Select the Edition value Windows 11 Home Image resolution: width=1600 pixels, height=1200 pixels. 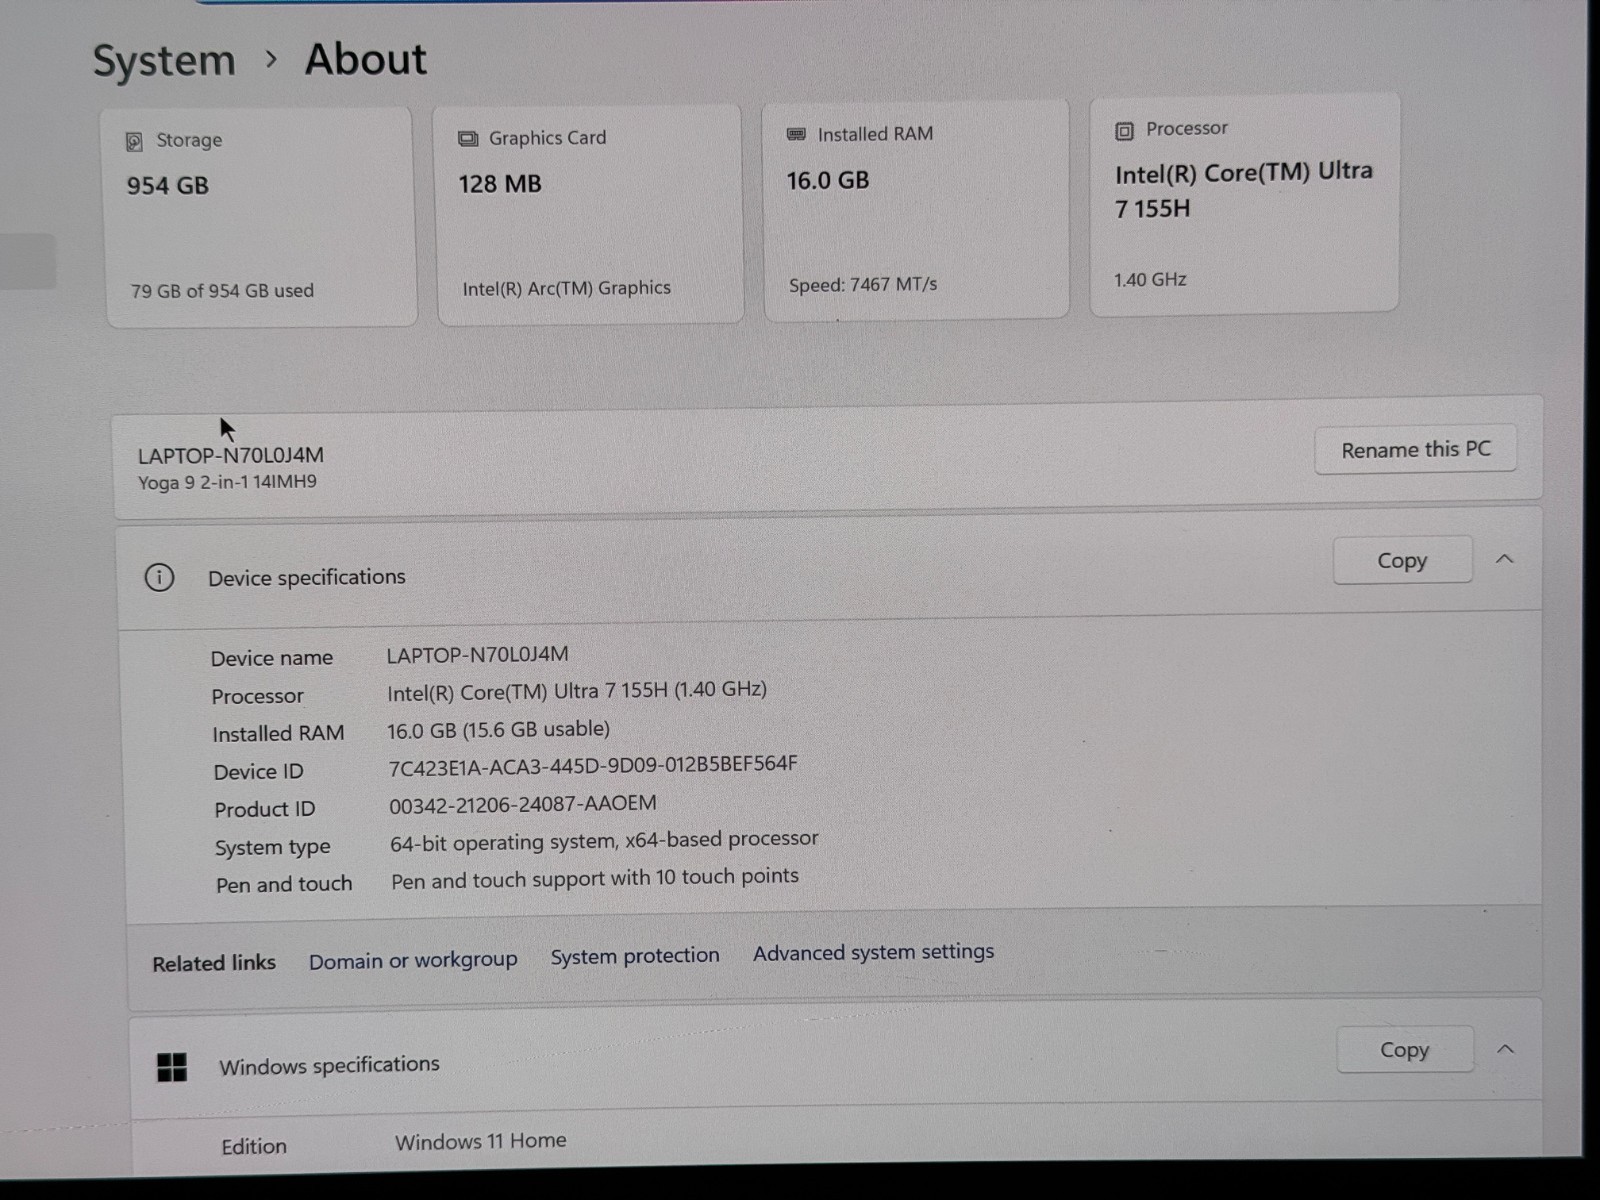pyautogui.click(x=480, y=1142)
